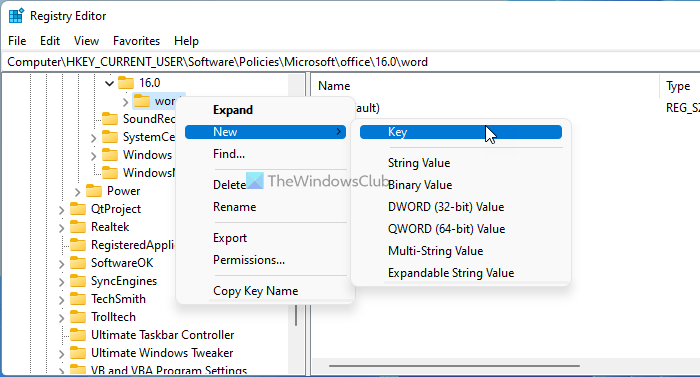This screenshot has width=700, height=377.
Task: Select the TechSmith folder icon
Action: click(78, 299)
